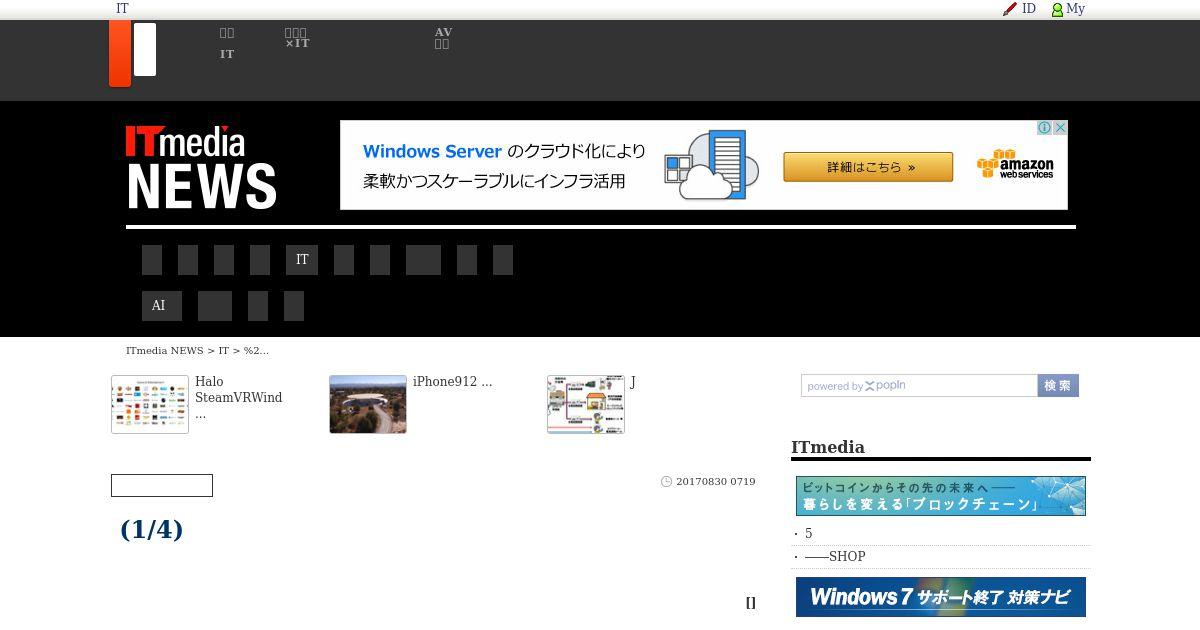This screenshot has height=630, width=1200.
Task: Go to the ITmedia NEWS logo home
Action: coord(201,167)
